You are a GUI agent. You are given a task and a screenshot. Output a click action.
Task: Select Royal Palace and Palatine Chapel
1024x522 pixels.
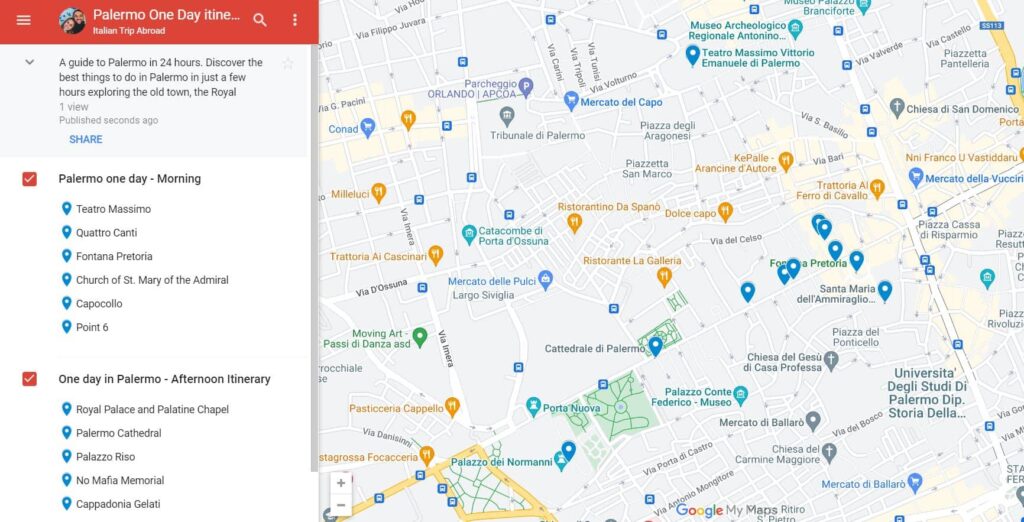click(x=152, y=410)
